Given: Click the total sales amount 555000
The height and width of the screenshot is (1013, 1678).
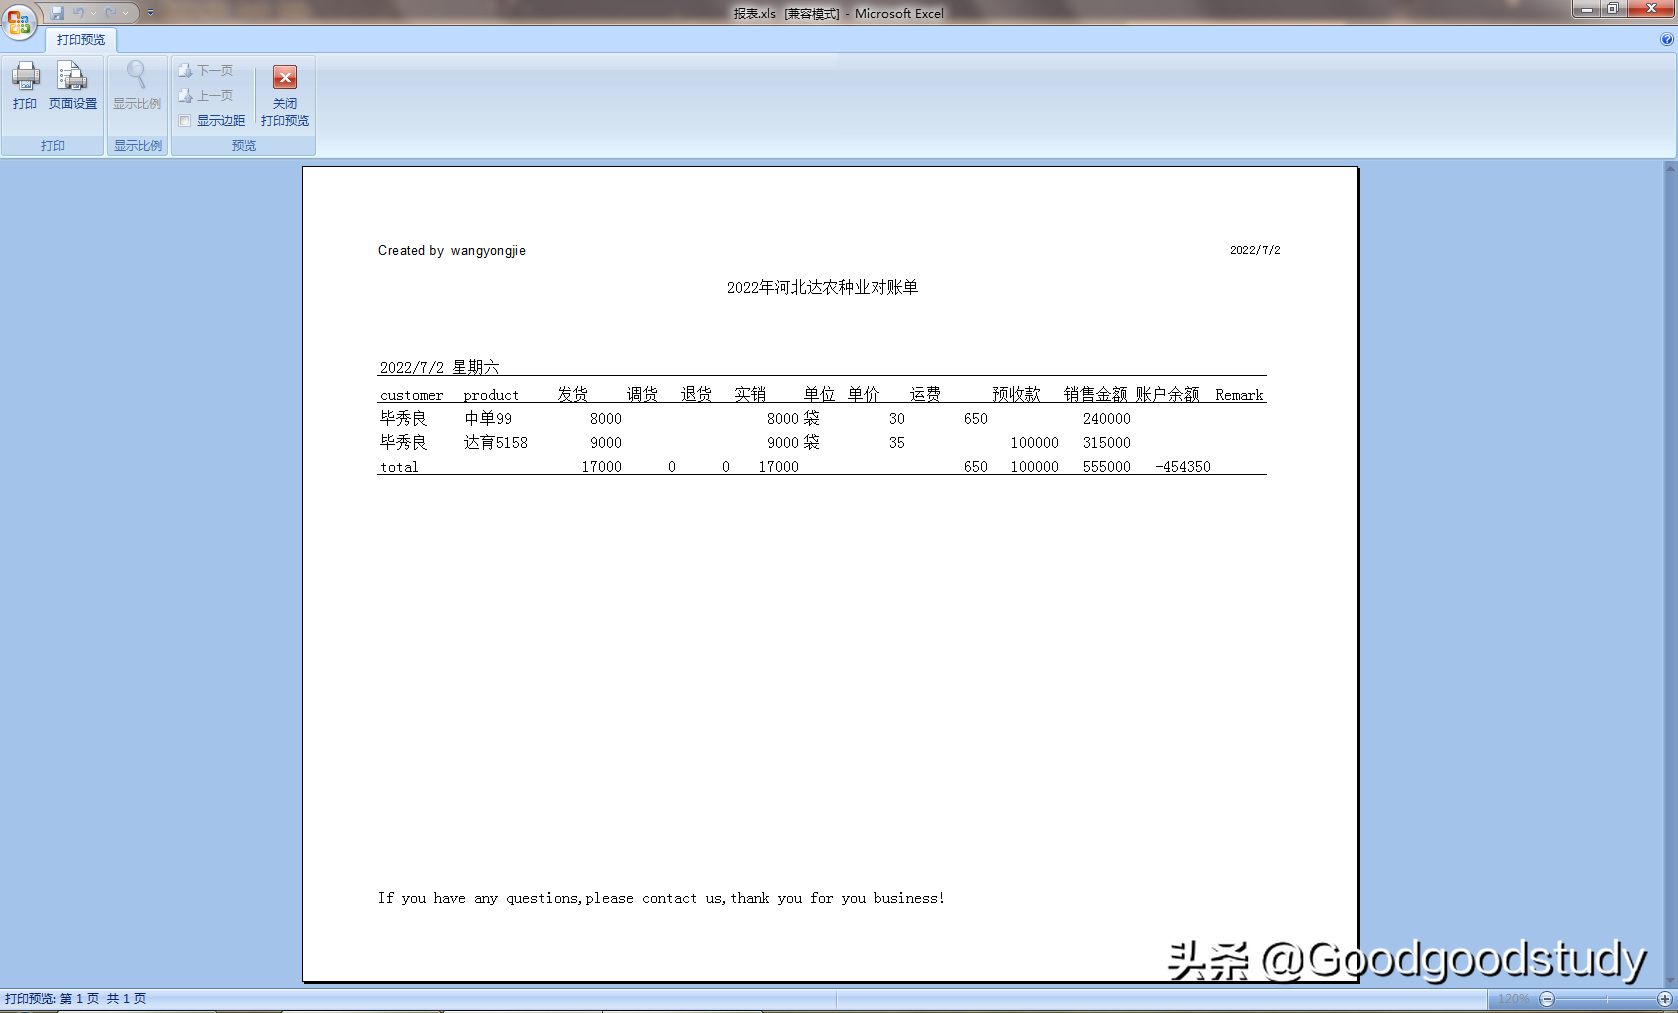Looking at the screenshot, I should point(1107,467).
